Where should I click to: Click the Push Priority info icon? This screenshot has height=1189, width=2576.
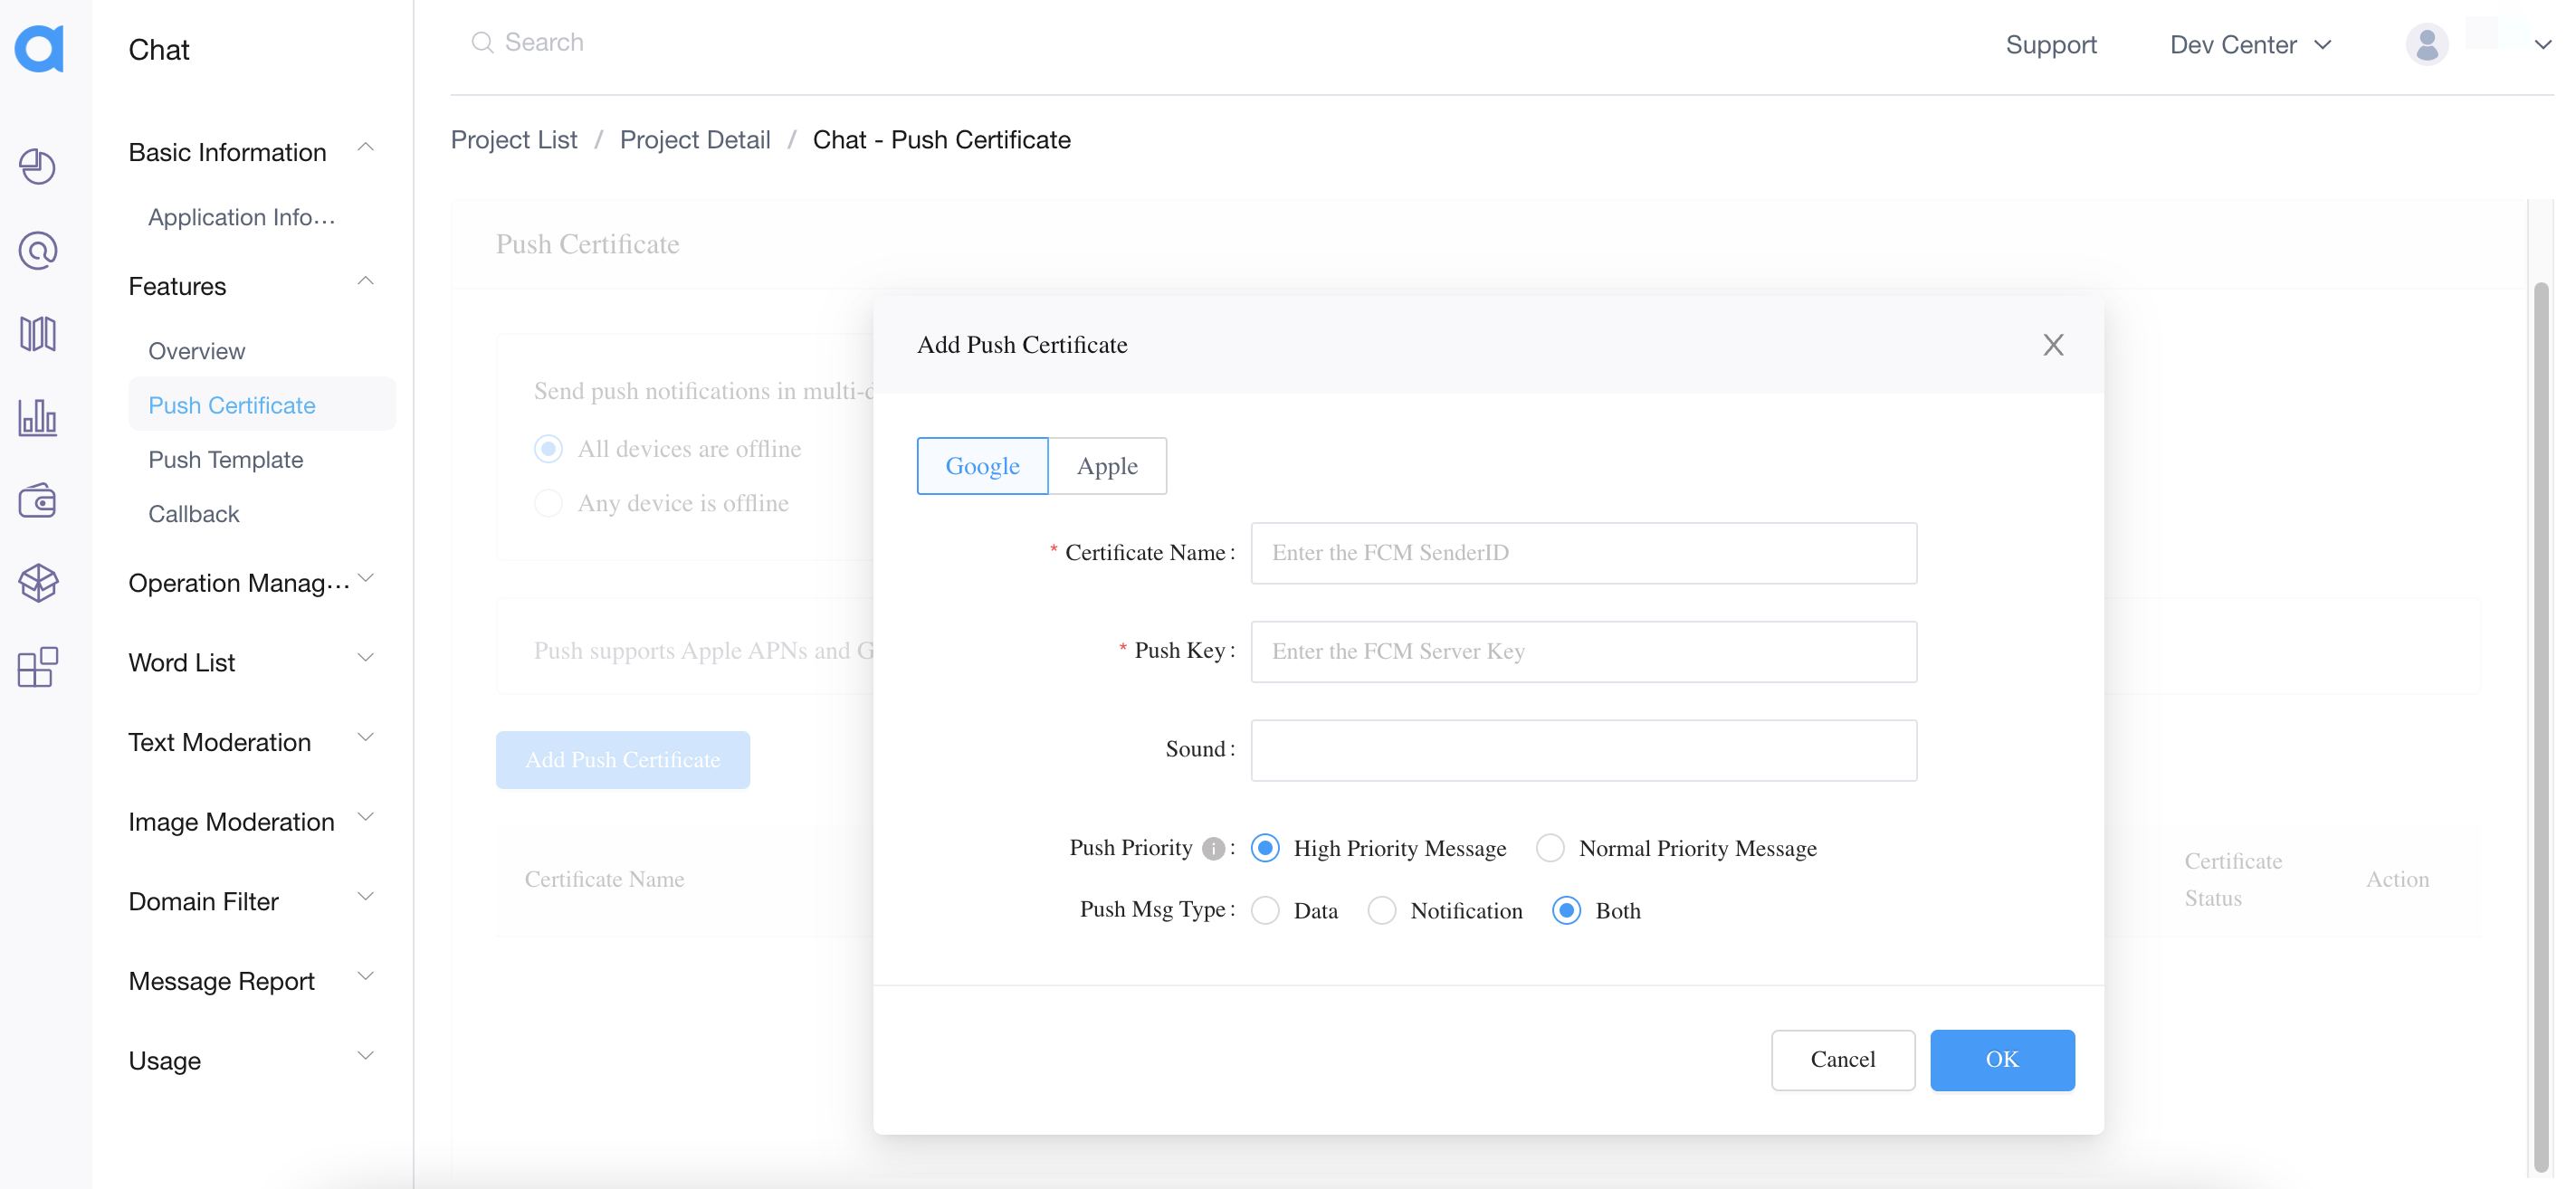click(x=1213, y=849)
